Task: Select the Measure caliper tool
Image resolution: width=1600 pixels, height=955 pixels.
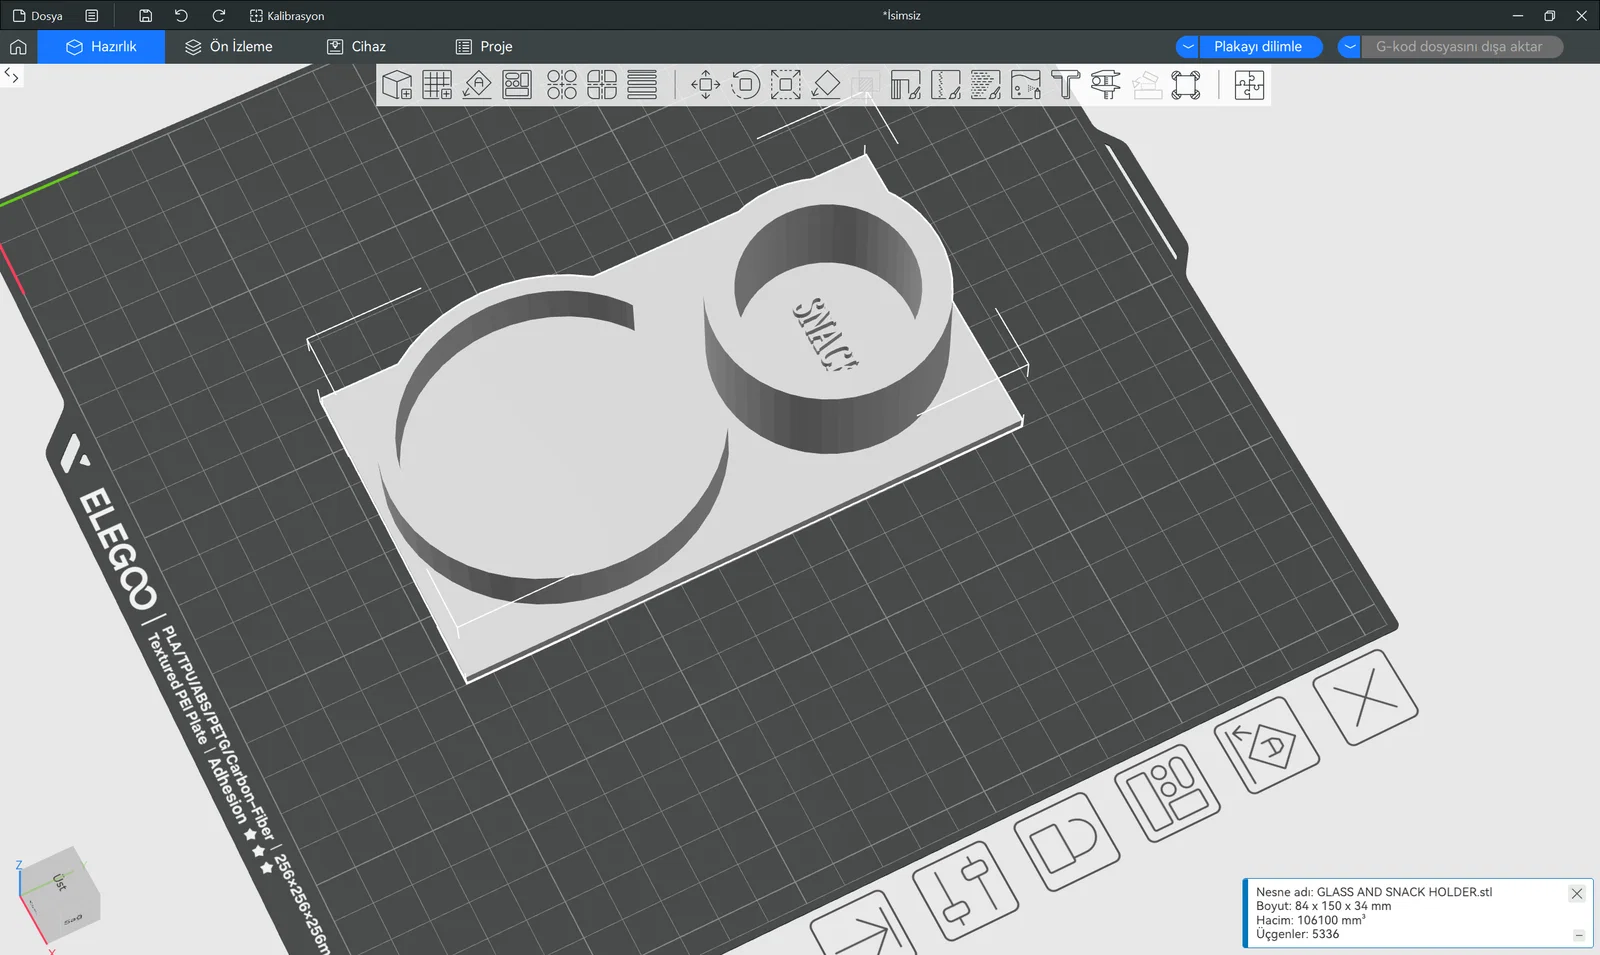Action: pos(1106,85)
